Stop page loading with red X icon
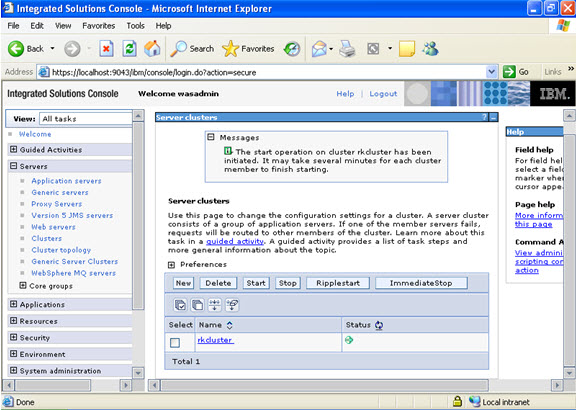576x410 pixels. 106,48
